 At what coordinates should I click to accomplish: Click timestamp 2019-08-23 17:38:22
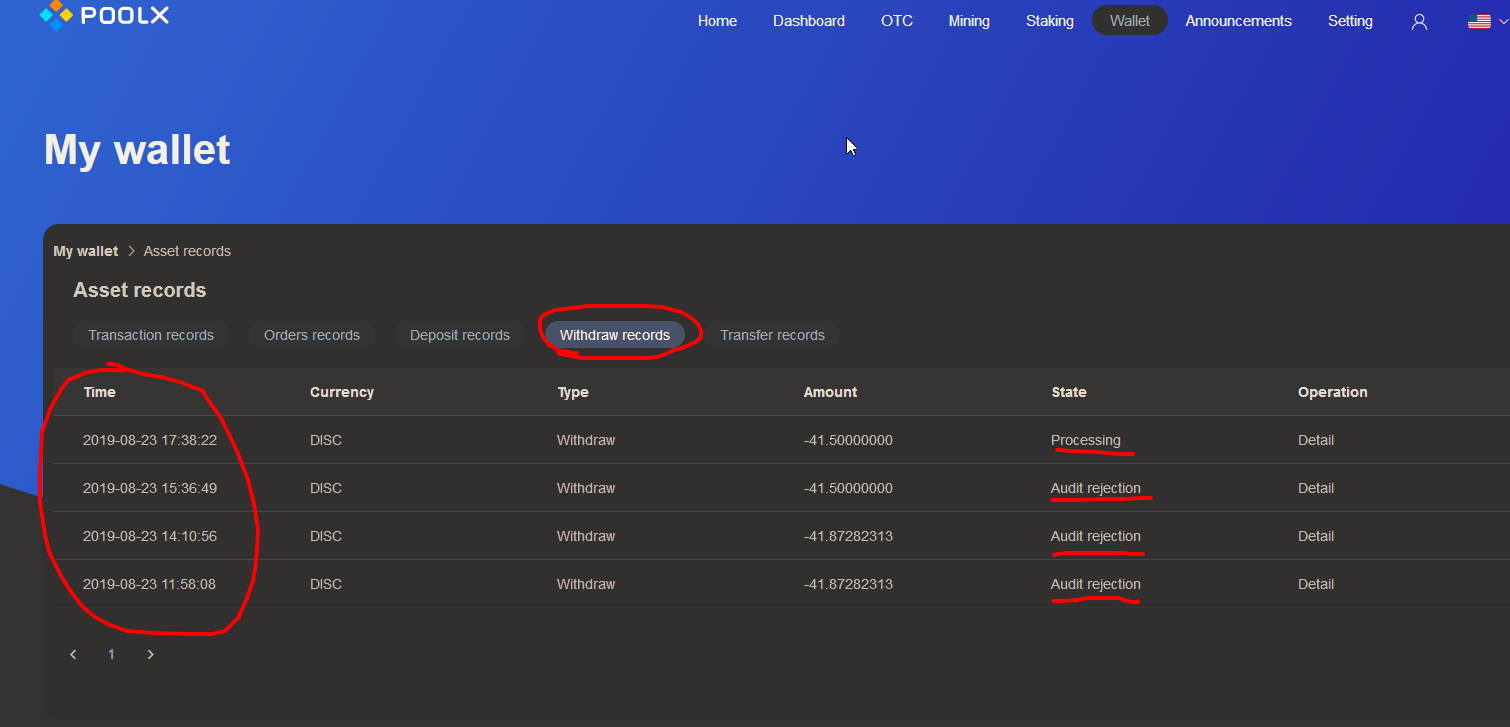pos(150,440)
